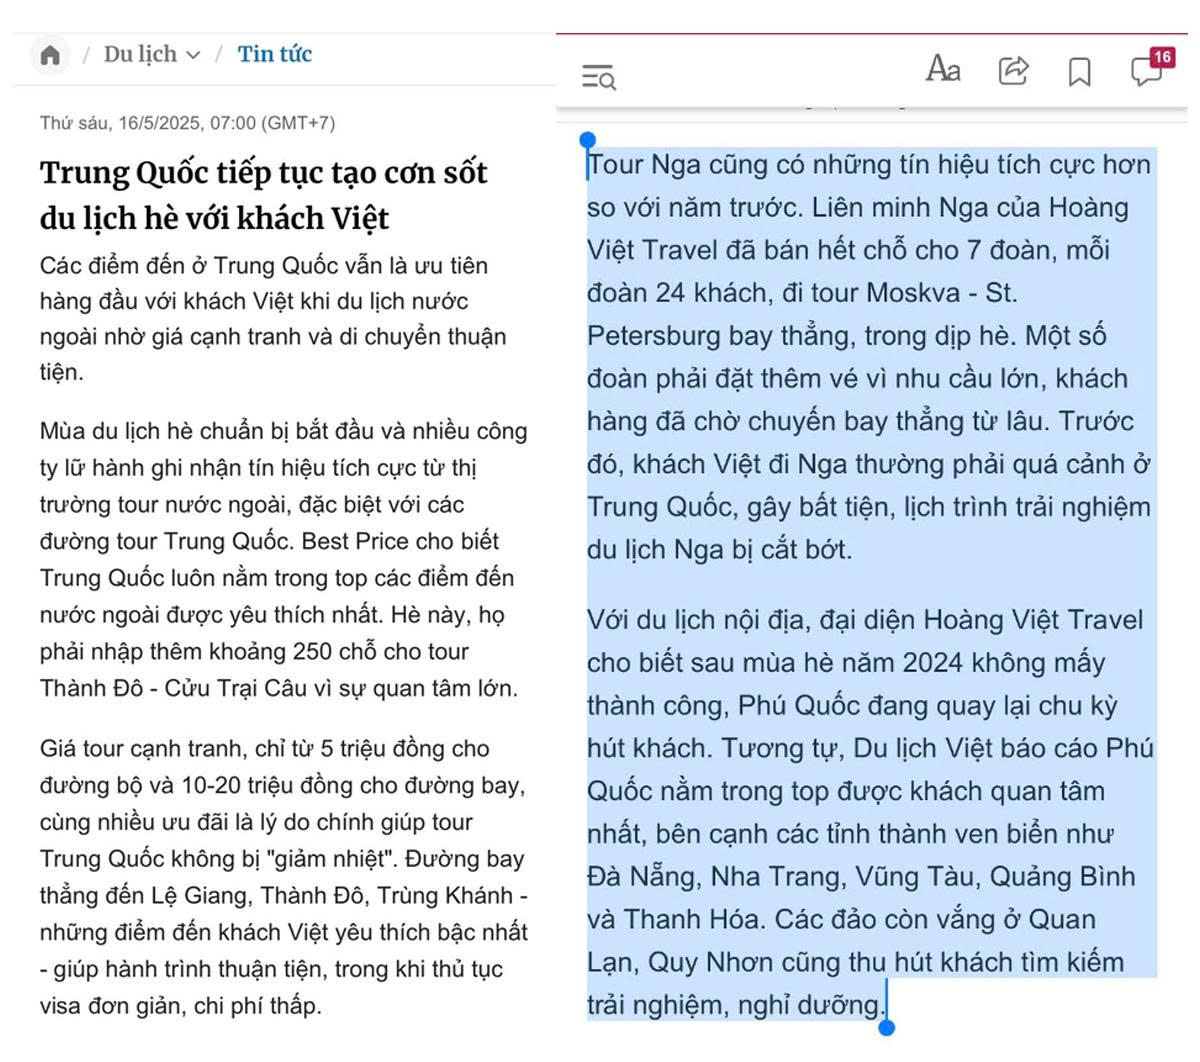
Task: Grab the selection end handle
Action: tap(886, 1026)
